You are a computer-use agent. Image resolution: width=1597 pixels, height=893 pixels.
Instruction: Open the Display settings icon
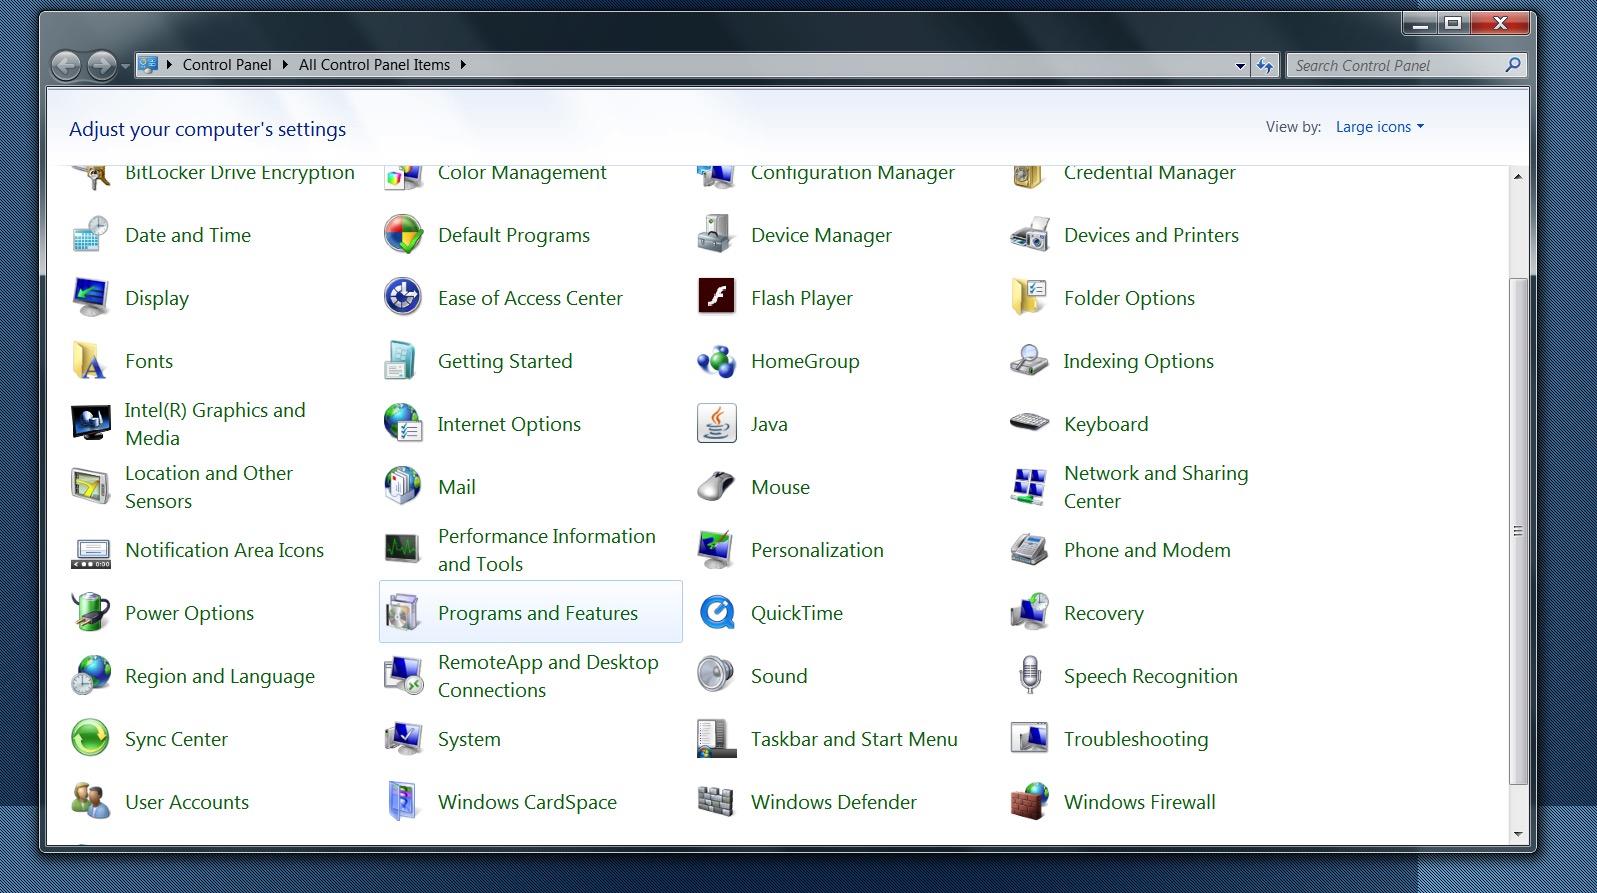click(x=91, y=298)
